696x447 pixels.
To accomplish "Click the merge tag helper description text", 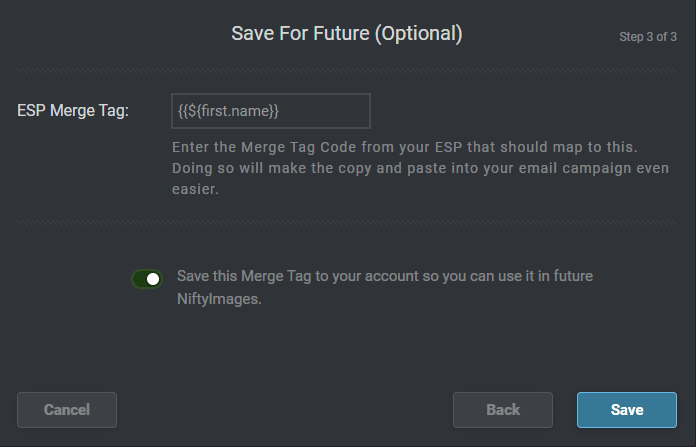I will [x=420, y=167].
